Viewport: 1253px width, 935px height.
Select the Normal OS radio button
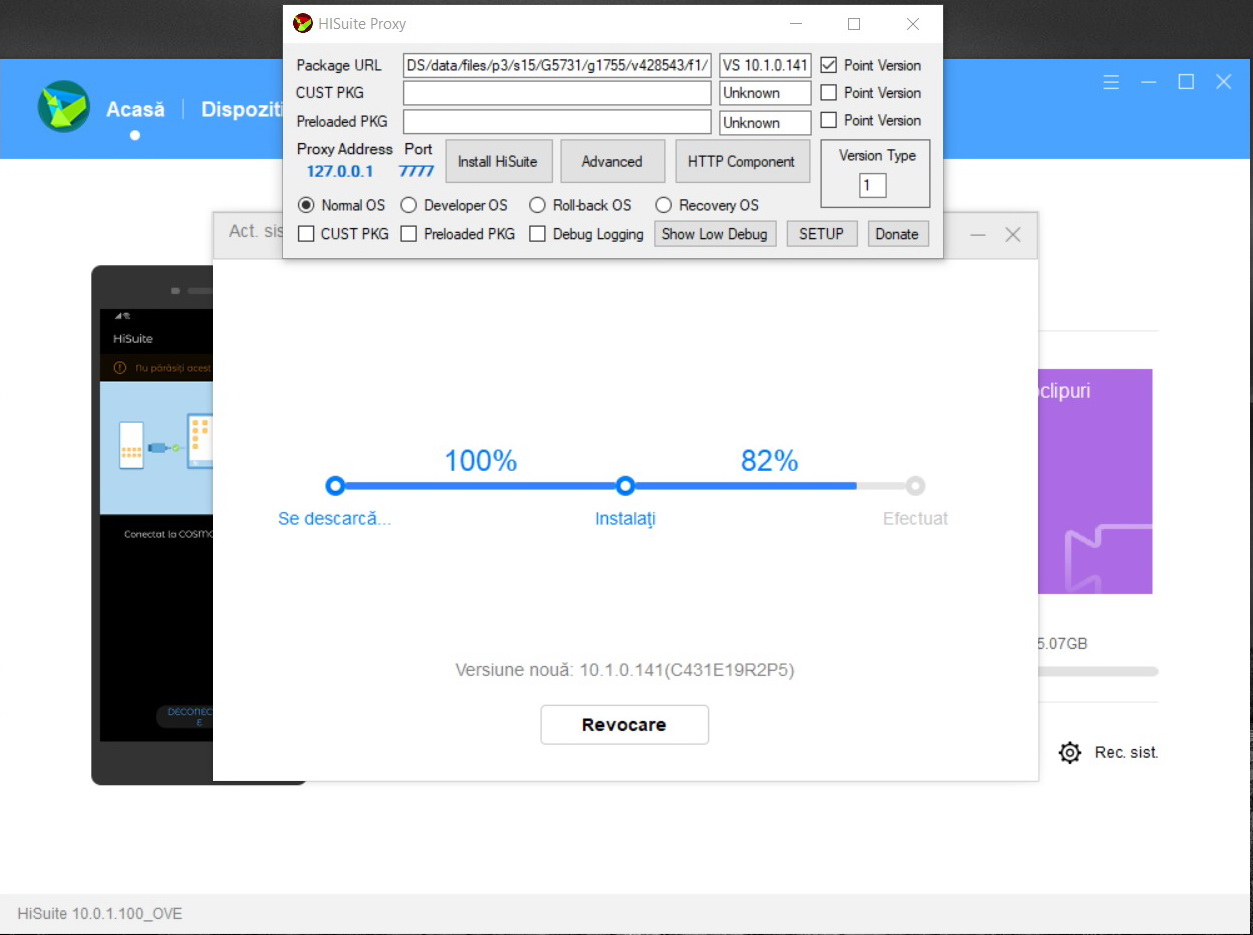tap(306, 205)
